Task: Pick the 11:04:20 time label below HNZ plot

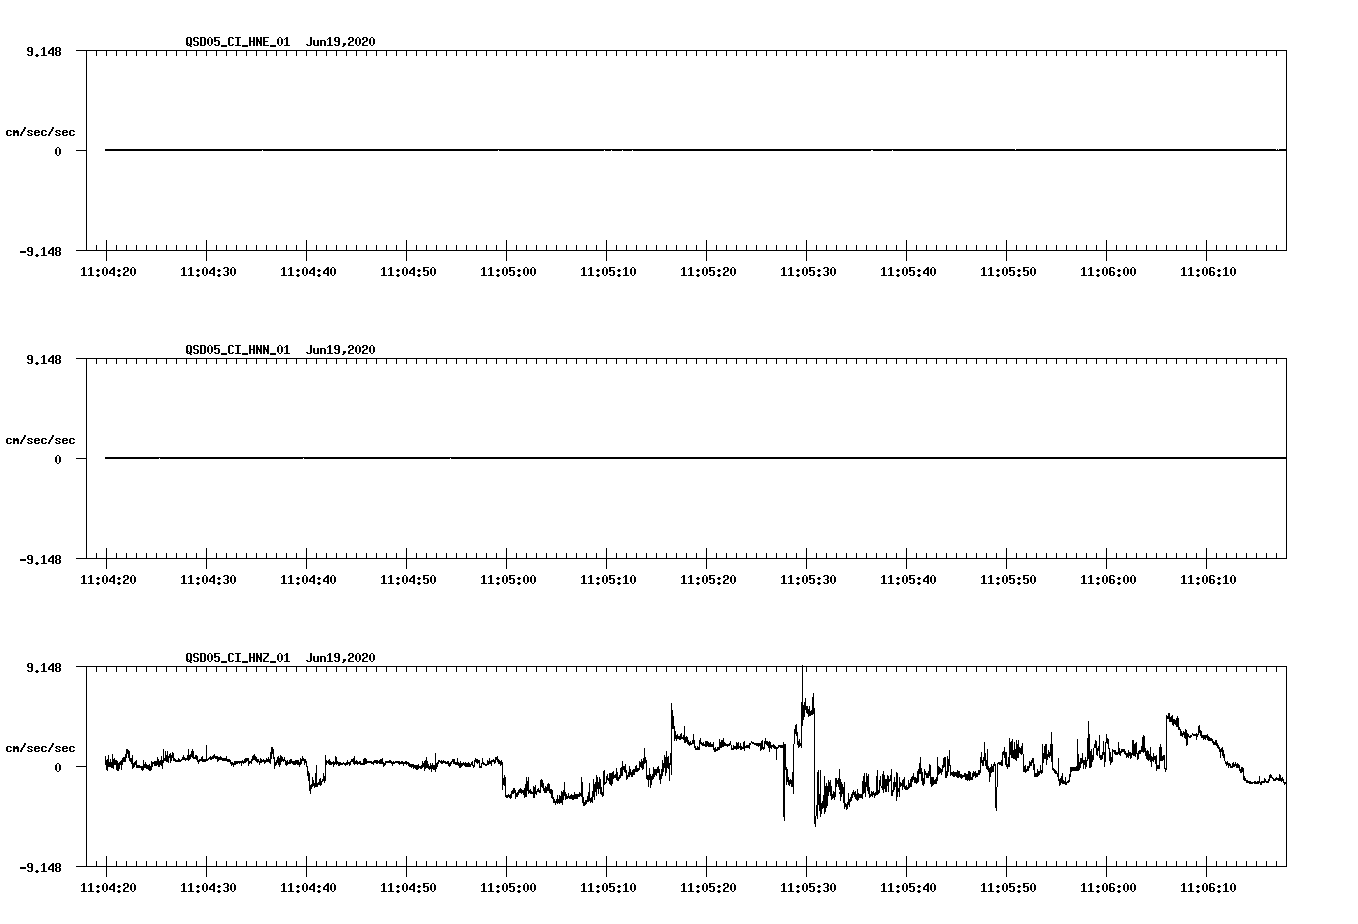Action: tap(108, 887)
